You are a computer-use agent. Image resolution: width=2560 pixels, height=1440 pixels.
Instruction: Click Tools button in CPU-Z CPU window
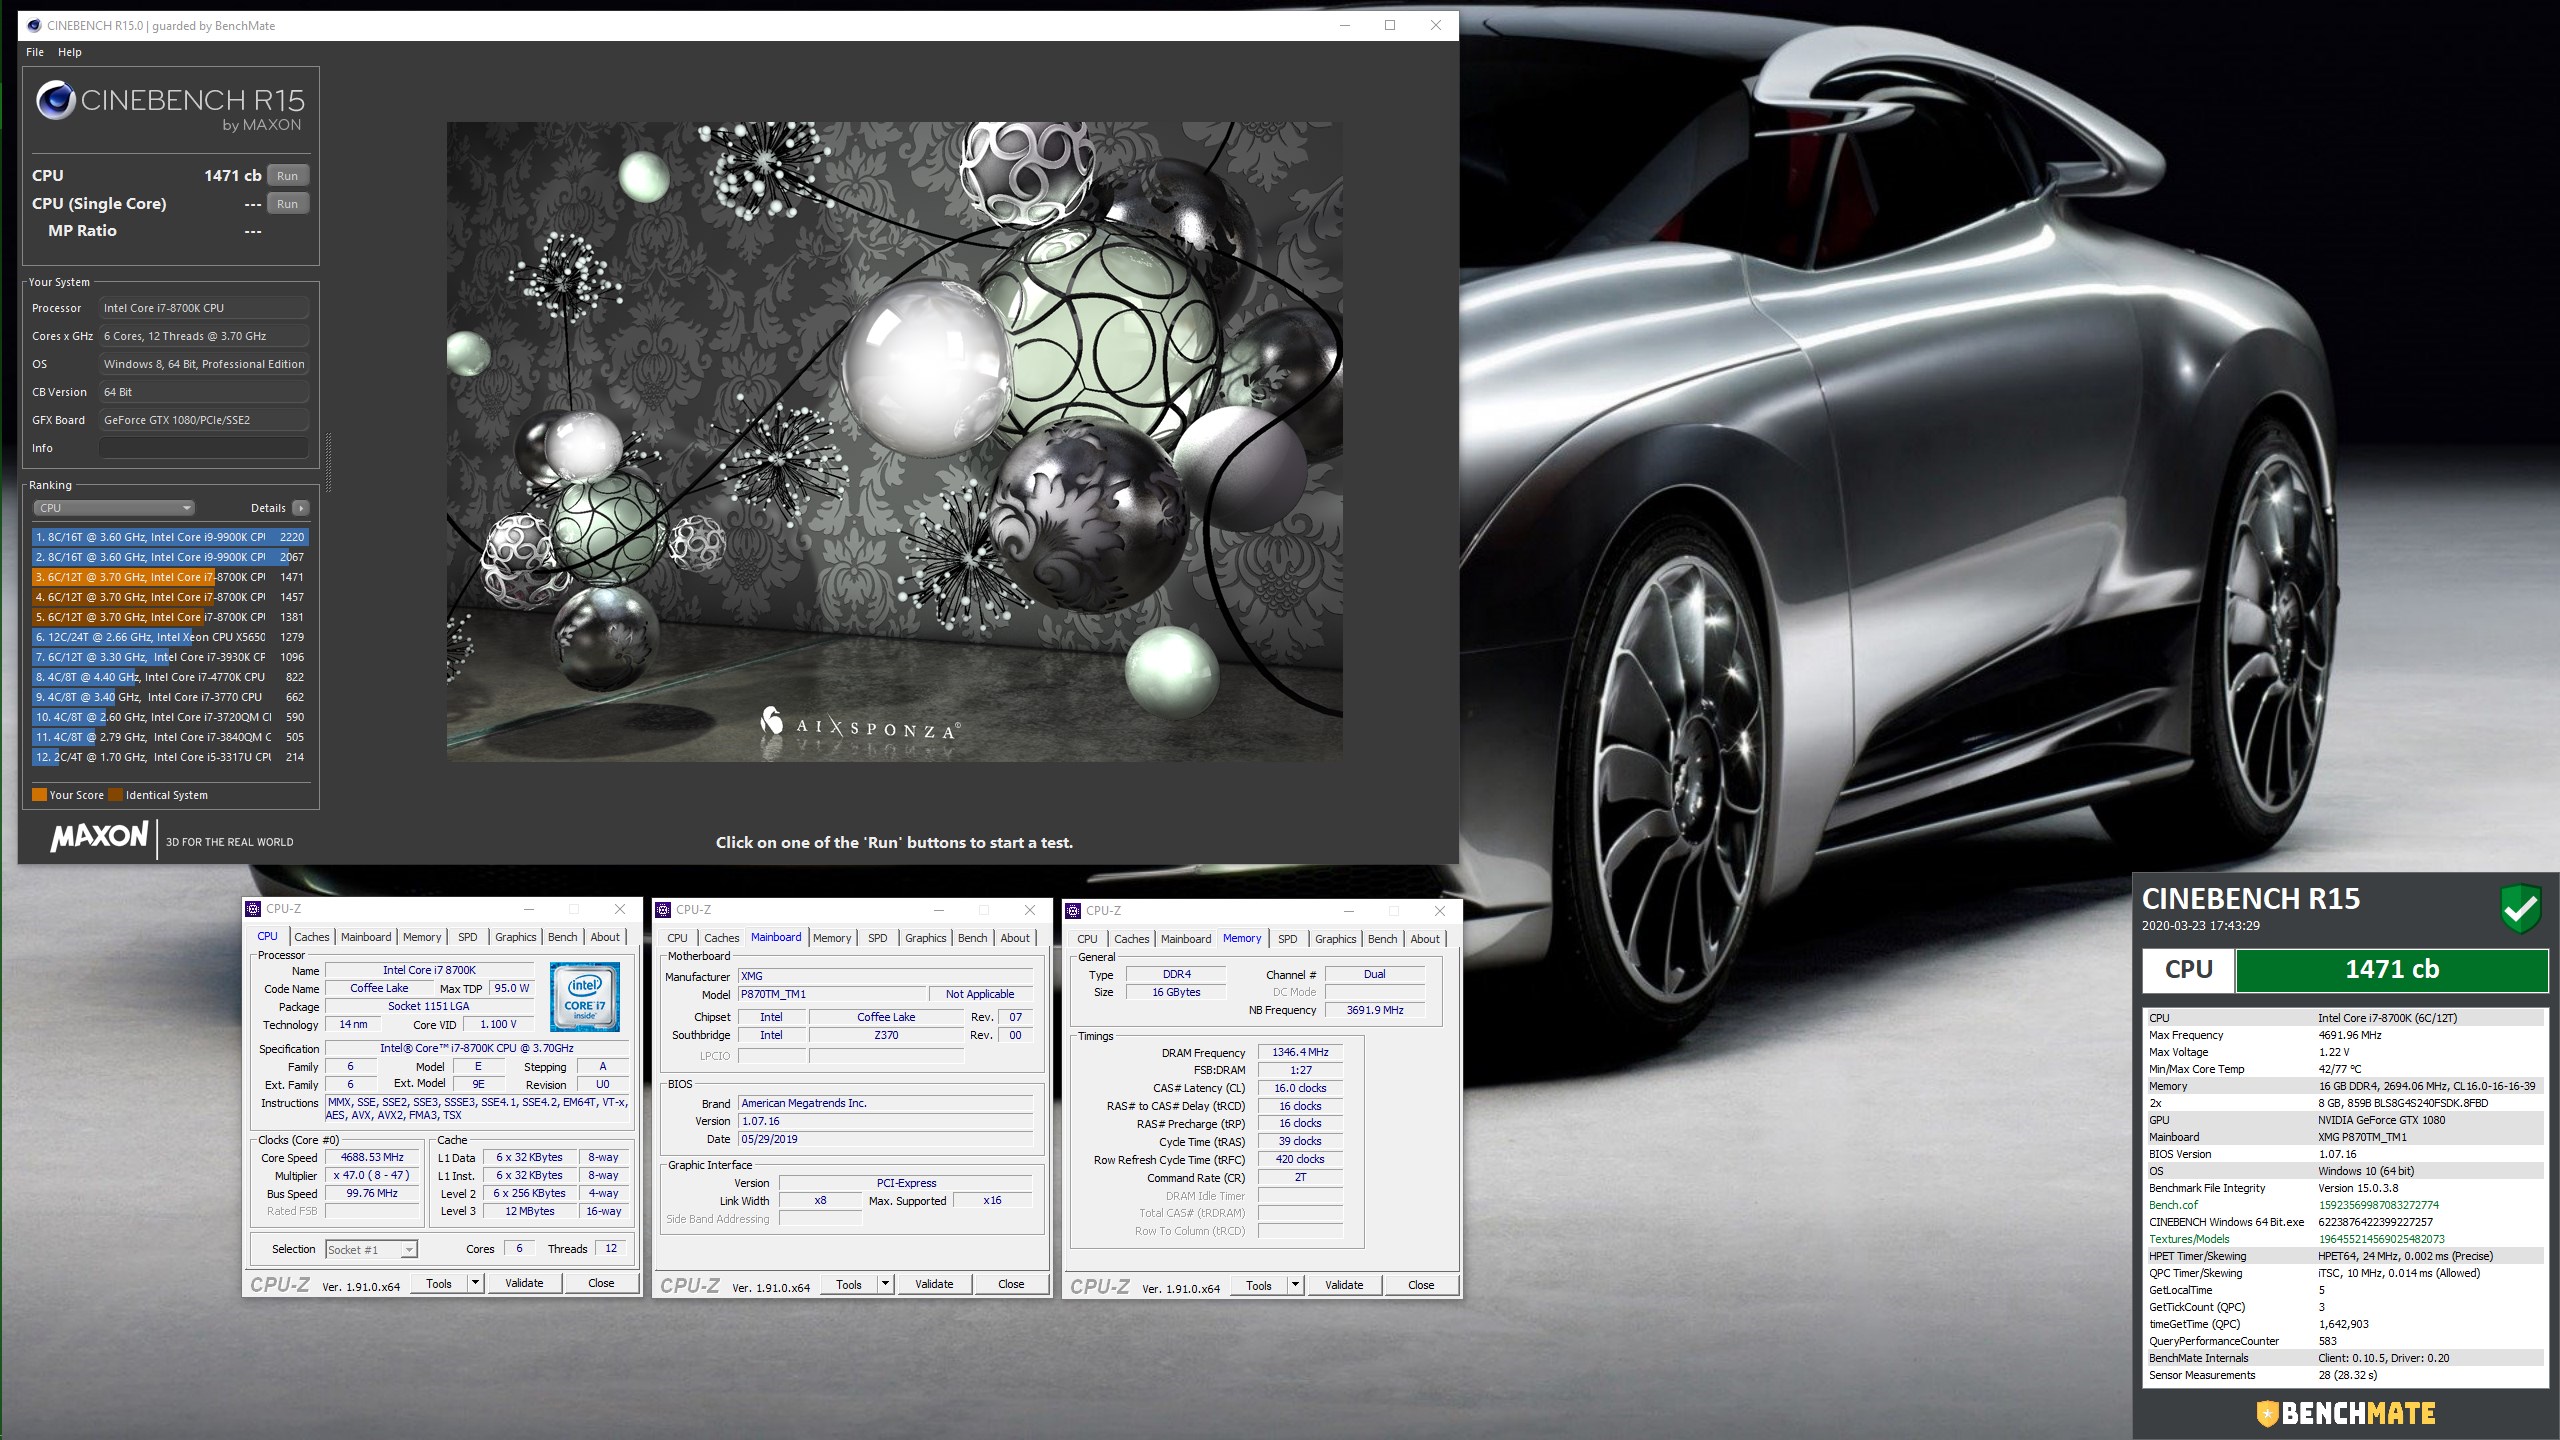[439, 1283]
